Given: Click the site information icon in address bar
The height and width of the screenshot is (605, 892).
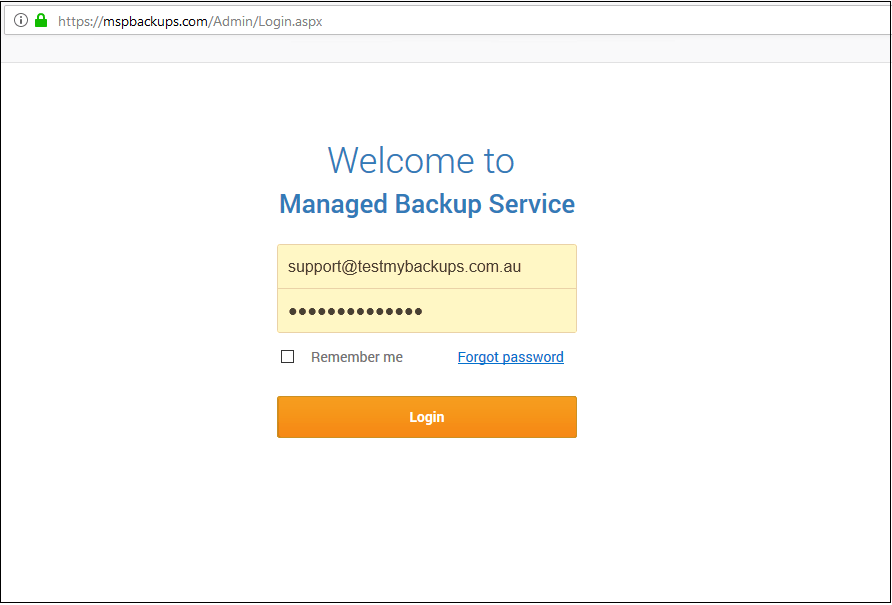Looking at the screenshot, I should pos(20,21).
